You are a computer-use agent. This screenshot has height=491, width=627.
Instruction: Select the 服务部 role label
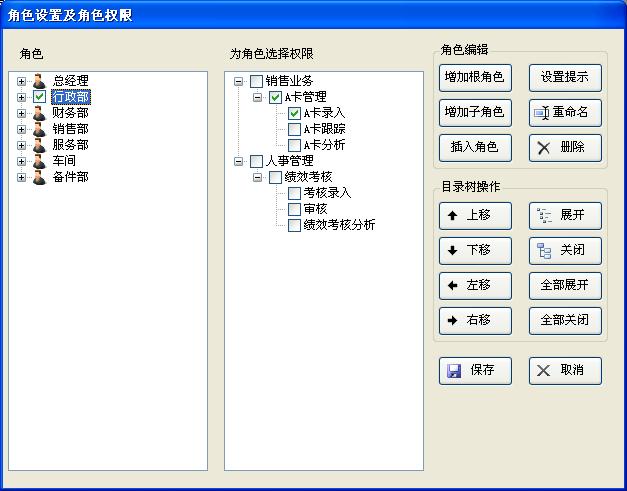click(x=70, y=145)
